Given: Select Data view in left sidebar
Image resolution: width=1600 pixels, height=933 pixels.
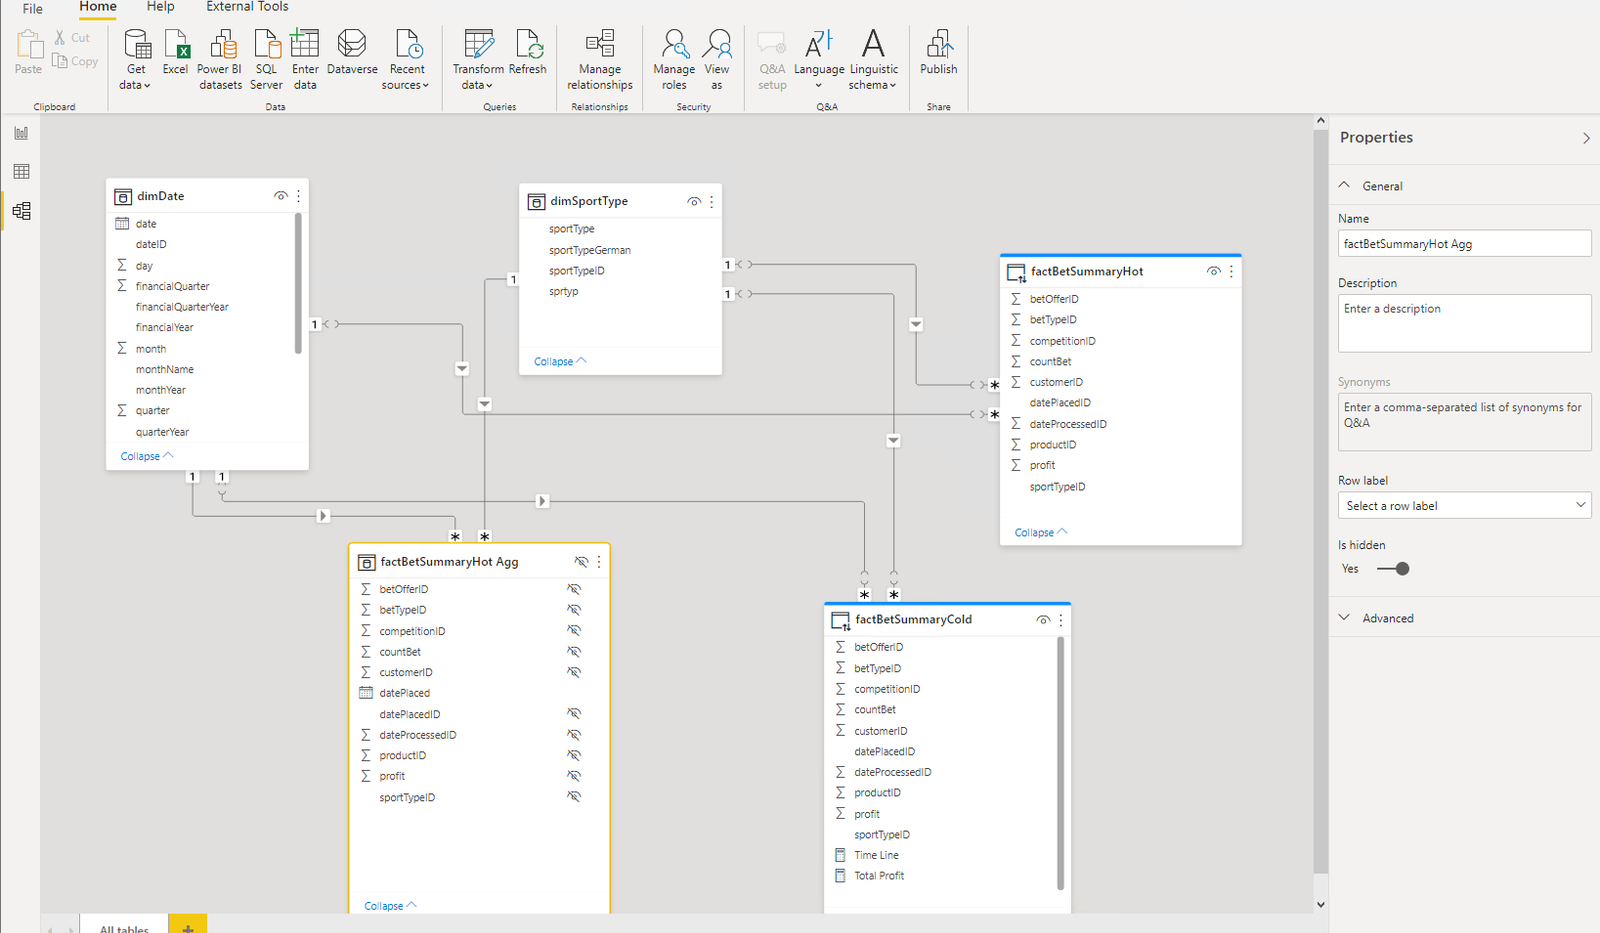Looking at the screenshot, I should (21, 171).
